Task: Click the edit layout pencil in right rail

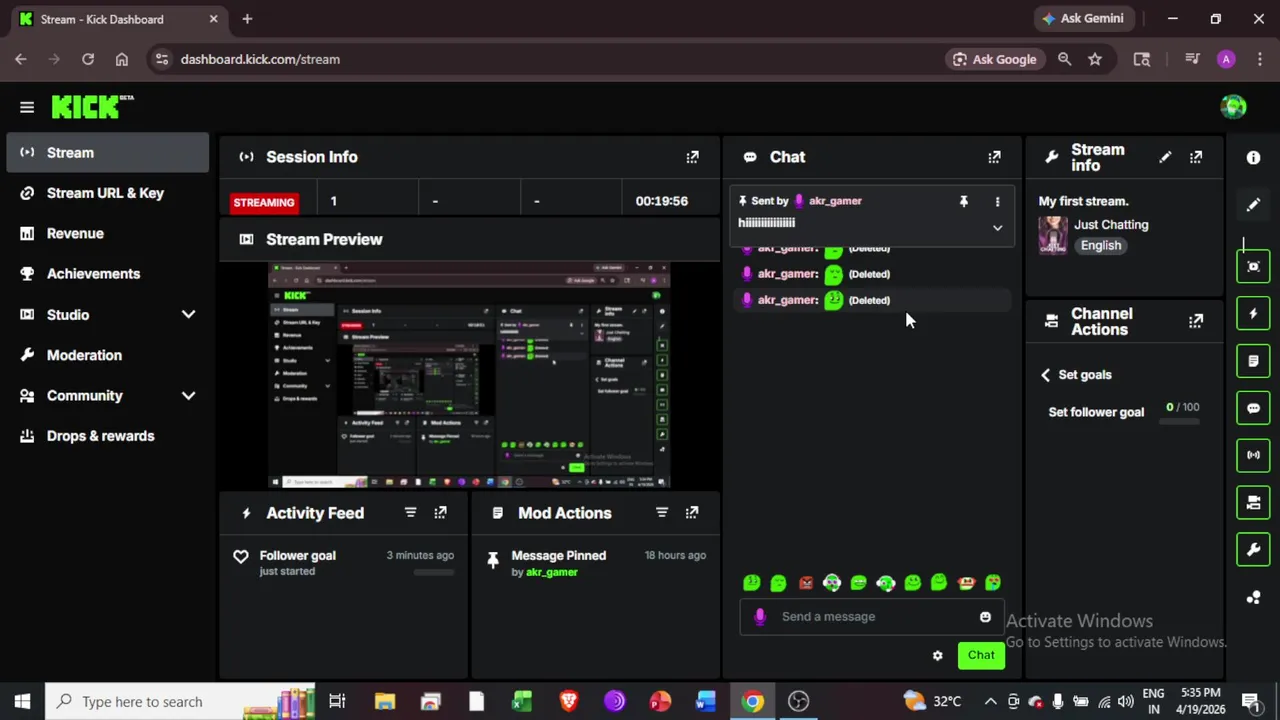Action: [1253, 205]
